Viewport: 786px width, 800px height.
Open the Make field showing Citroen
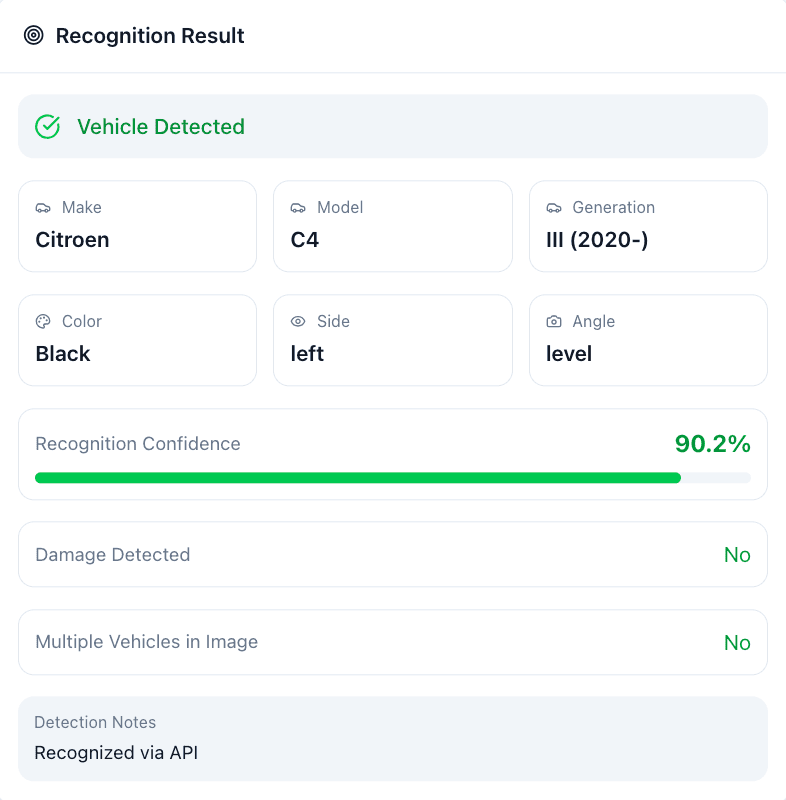coord(137,226)
